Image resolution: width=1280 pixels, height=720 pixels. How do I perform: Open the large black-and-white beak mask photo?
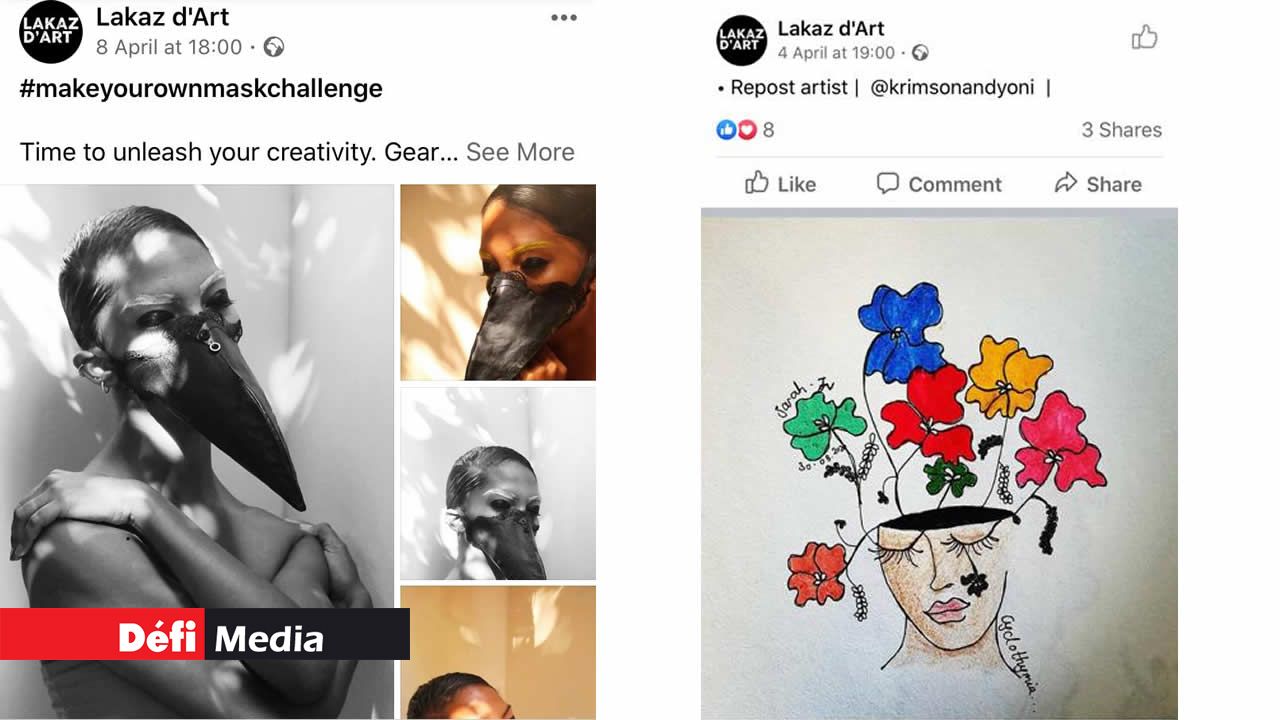pyautogui.click(x=197, y=400)
